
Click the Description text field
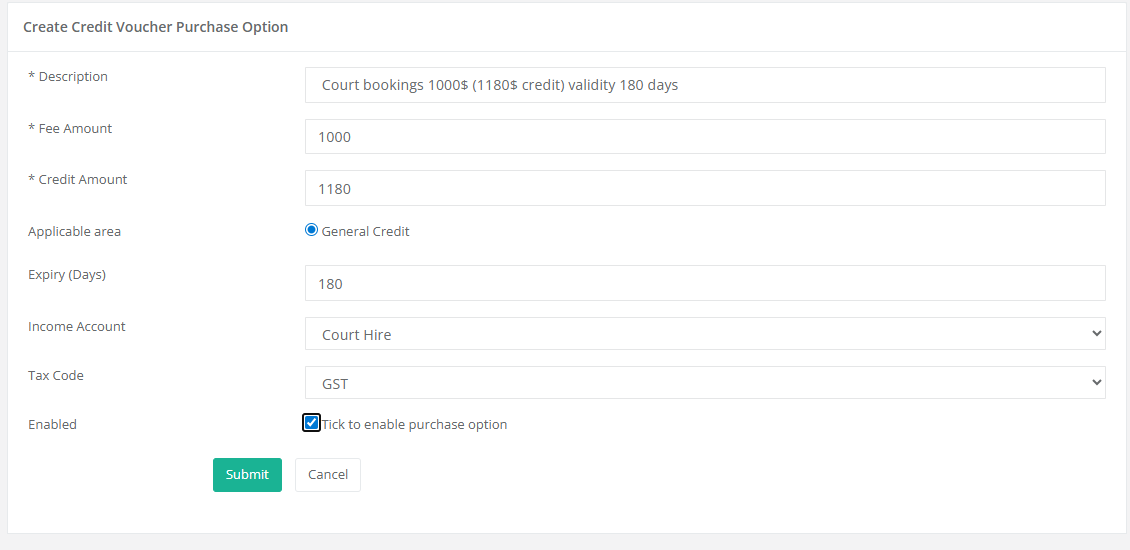coord(705,85)
